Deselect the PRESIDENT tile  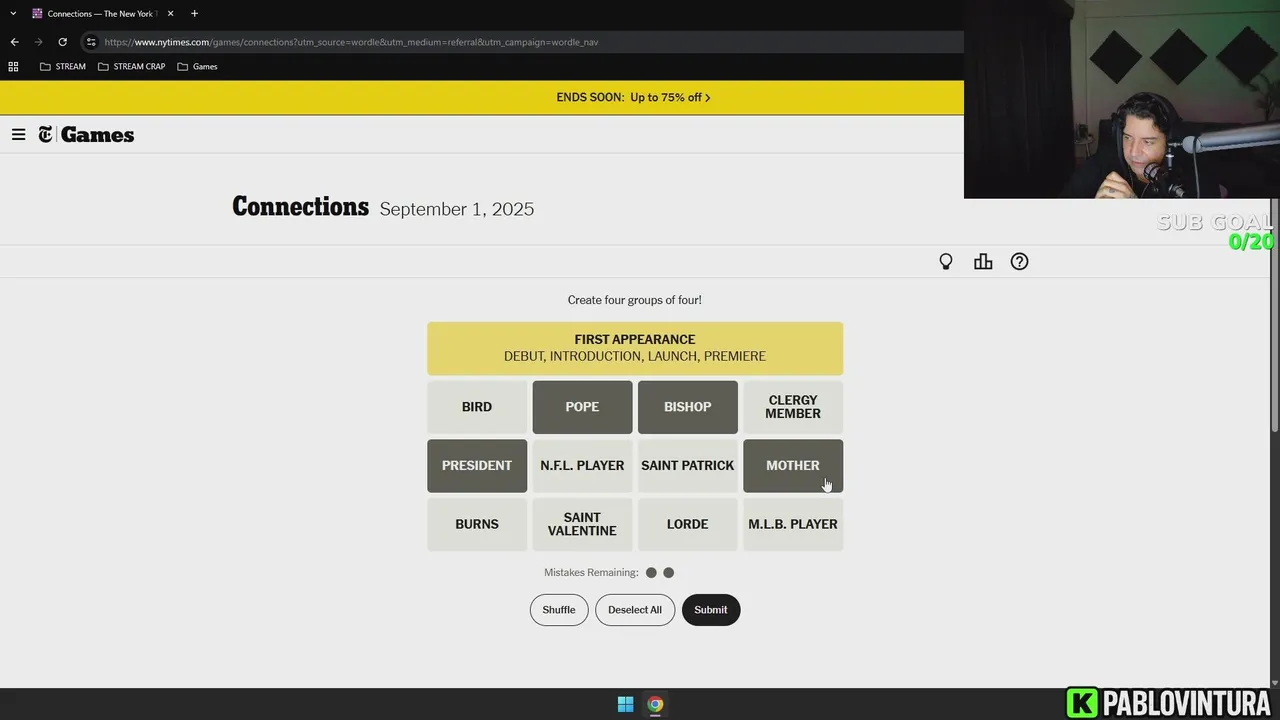click(x=477, y=466)
